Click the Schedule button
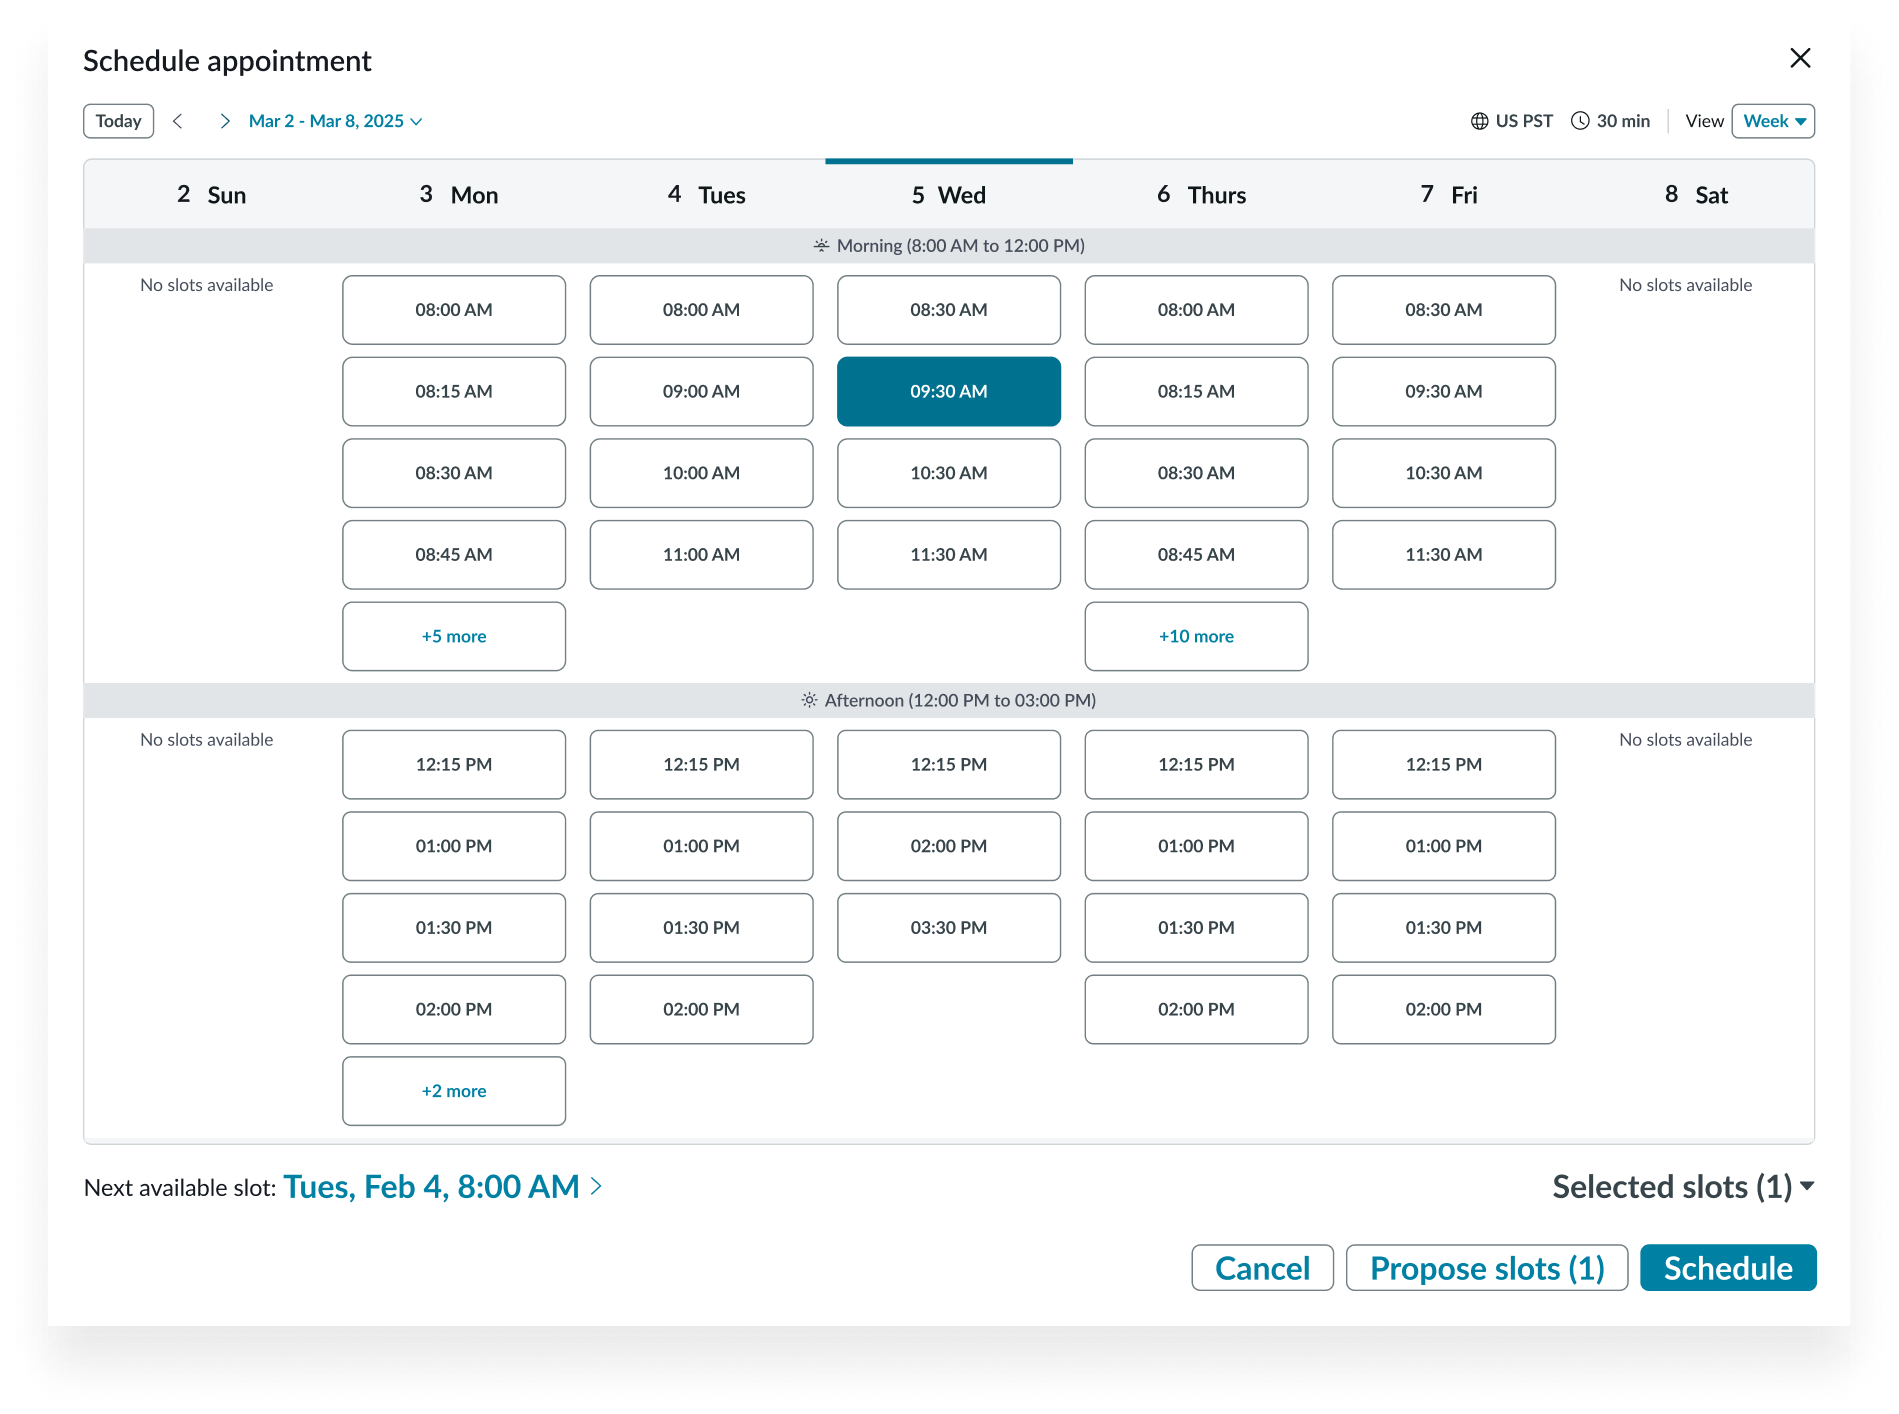Viewport: 1899px width, 1414px height. click(x=1727, y=1268)
